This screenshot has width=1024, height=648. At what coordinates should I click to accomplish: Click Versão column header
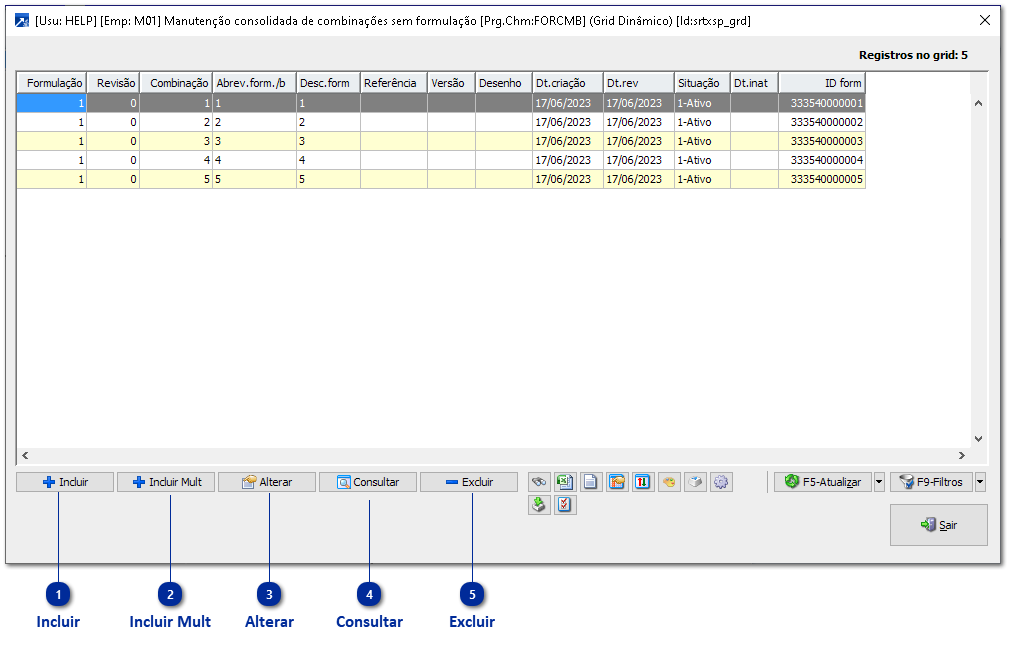click(451, 83)
